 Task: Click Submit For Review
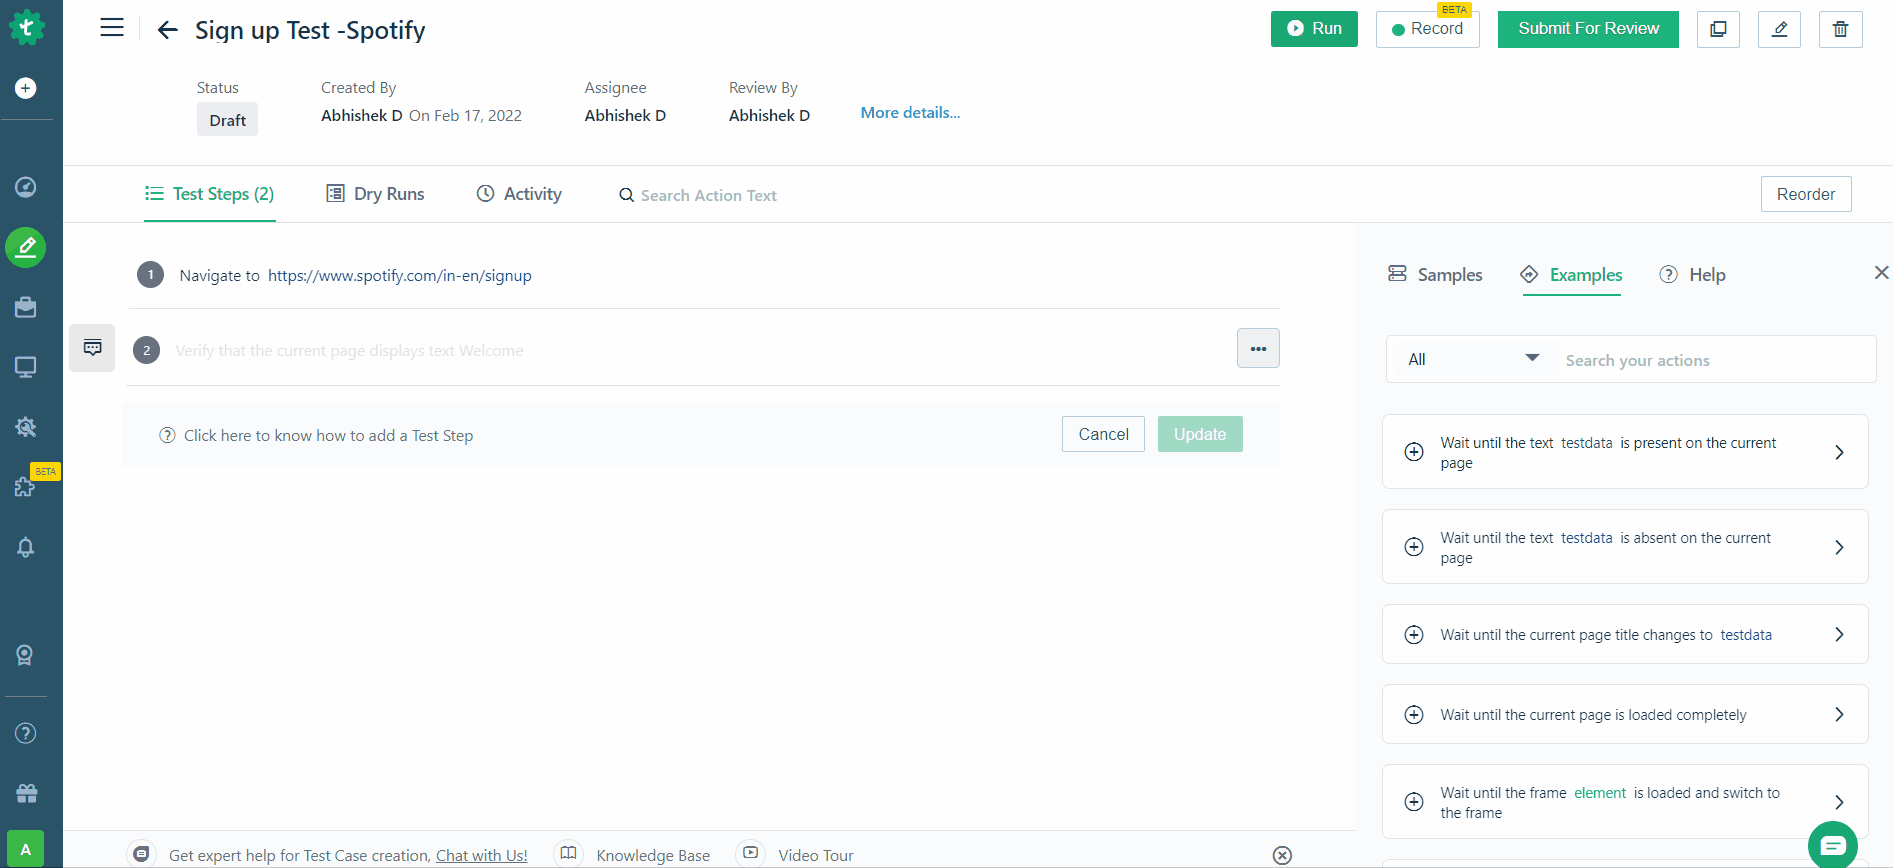point(1588,29)
